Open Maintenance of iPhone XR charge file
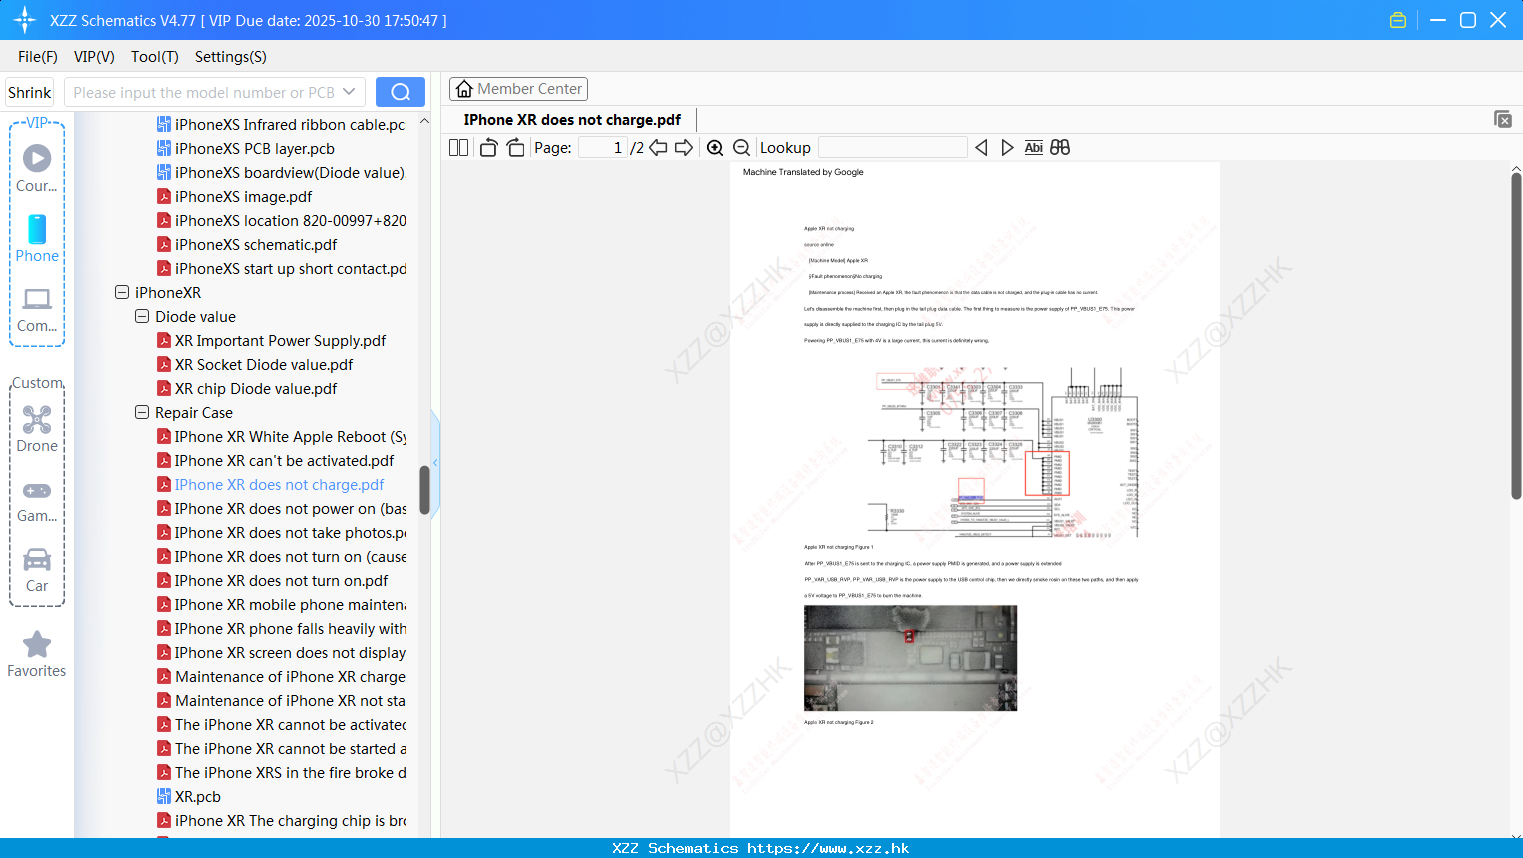The image size is (1523, 858). (x=281, y=676)
